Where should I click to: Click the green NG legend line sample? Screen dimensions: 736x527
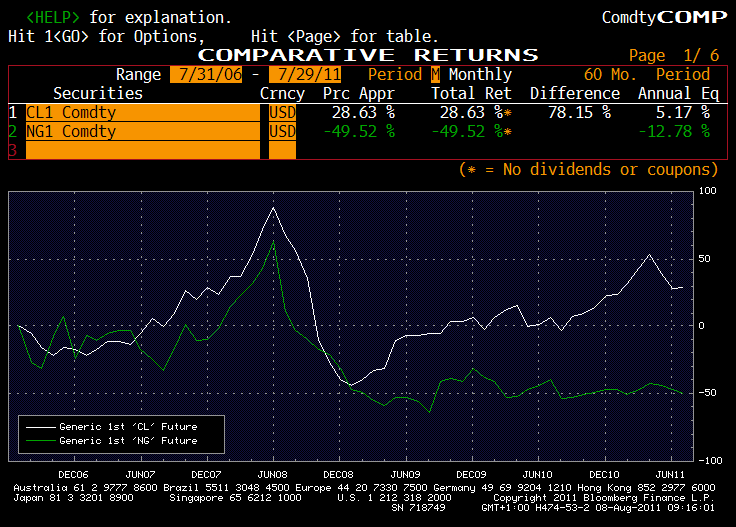pyautogui.click(x=40, y=441)
